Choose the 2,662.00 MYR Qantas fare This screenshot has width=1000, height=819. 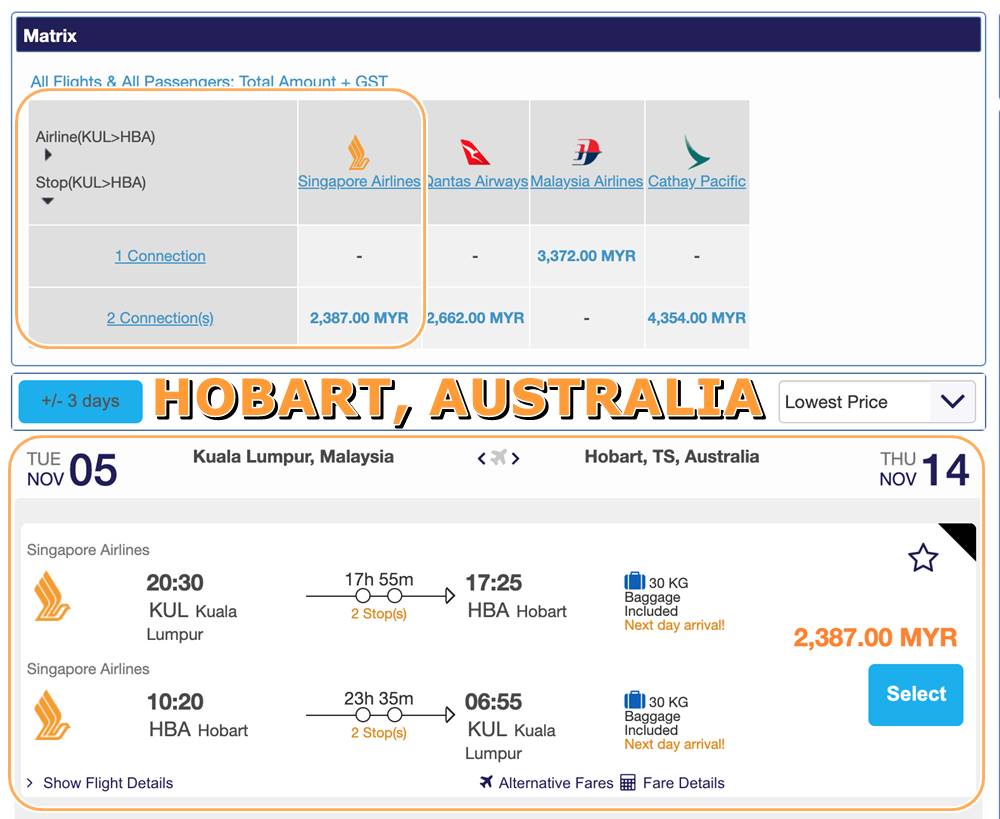click(x=475, y=318)
